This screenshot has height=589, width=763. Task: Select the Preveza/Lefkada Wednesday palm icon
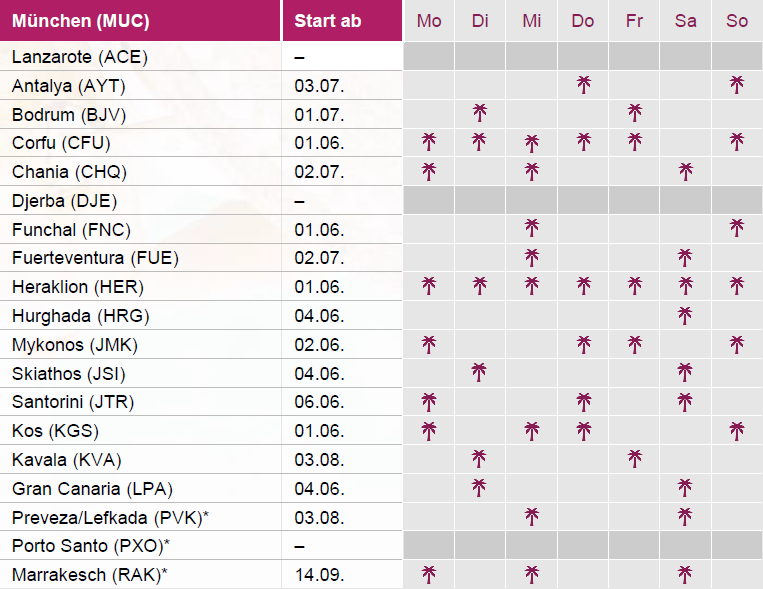coord(532,517)
